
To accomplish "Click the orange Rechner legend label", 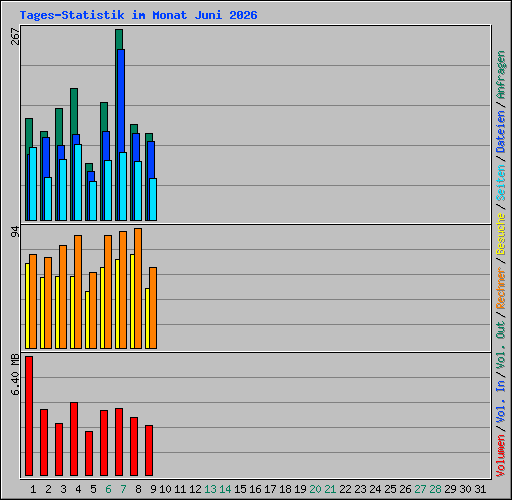I will coord(501,288).
